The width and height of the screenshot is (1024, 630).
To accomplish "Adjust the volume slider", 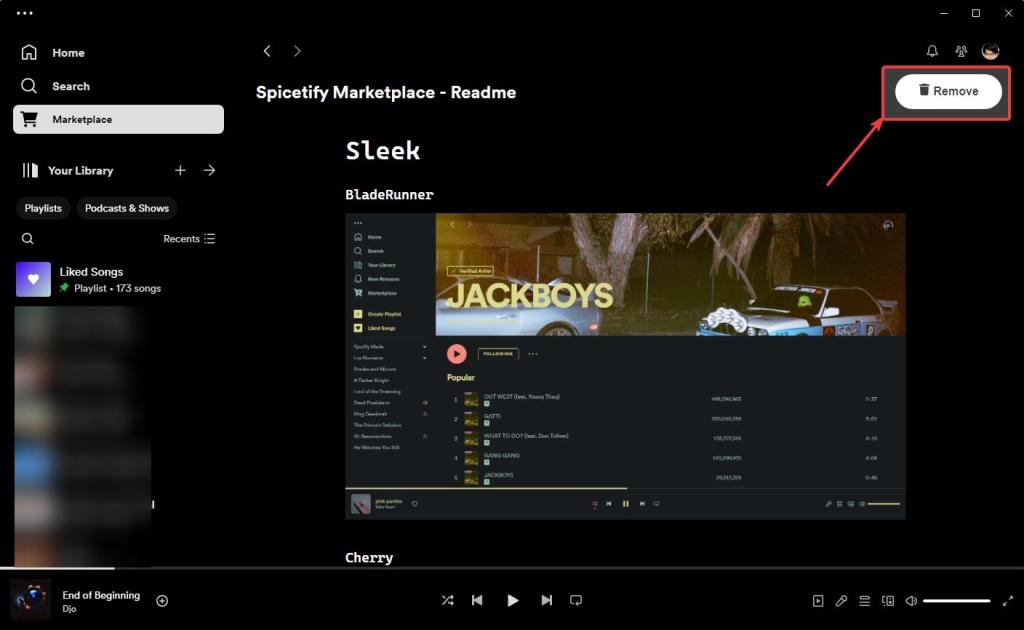I will (957, 601).
